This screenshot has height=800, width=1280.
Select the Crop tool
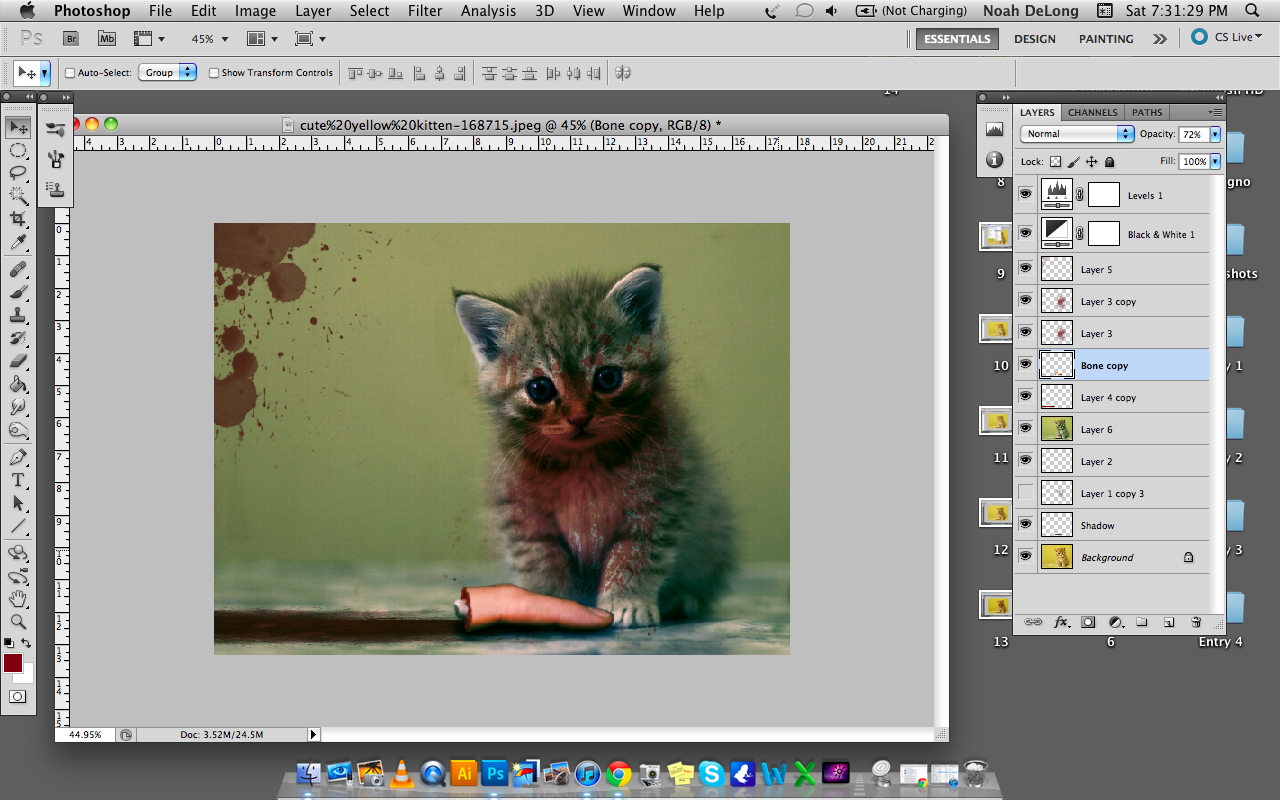pos(18,219)
